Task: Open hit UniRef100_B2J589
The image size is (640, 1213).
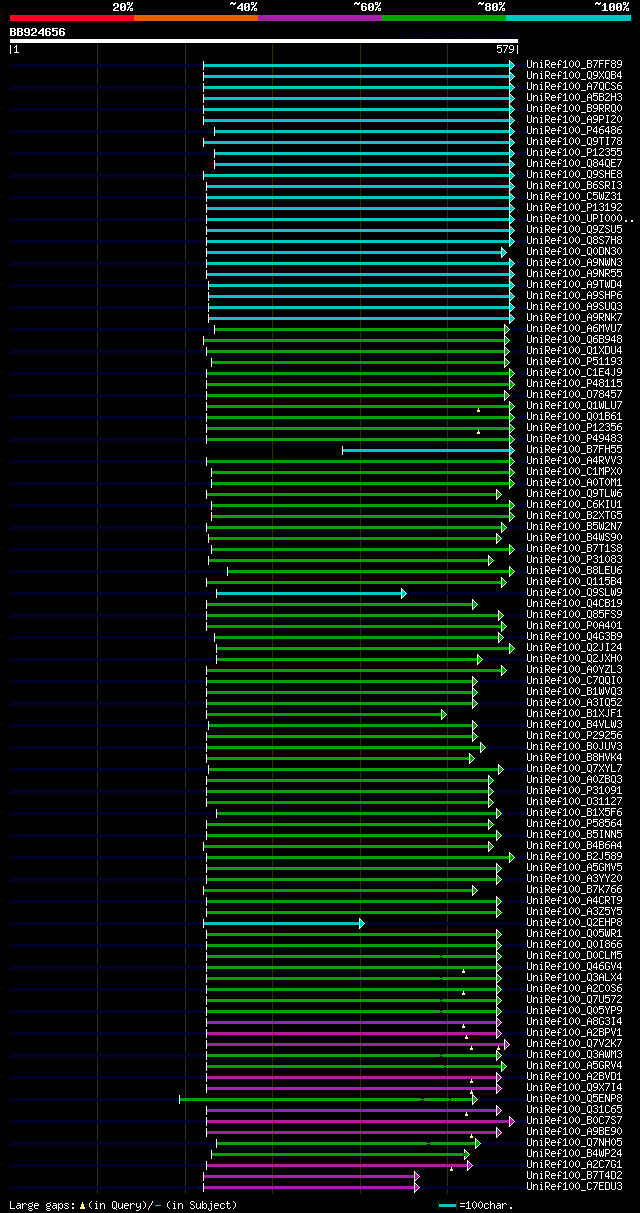Action: coord(574,857)
